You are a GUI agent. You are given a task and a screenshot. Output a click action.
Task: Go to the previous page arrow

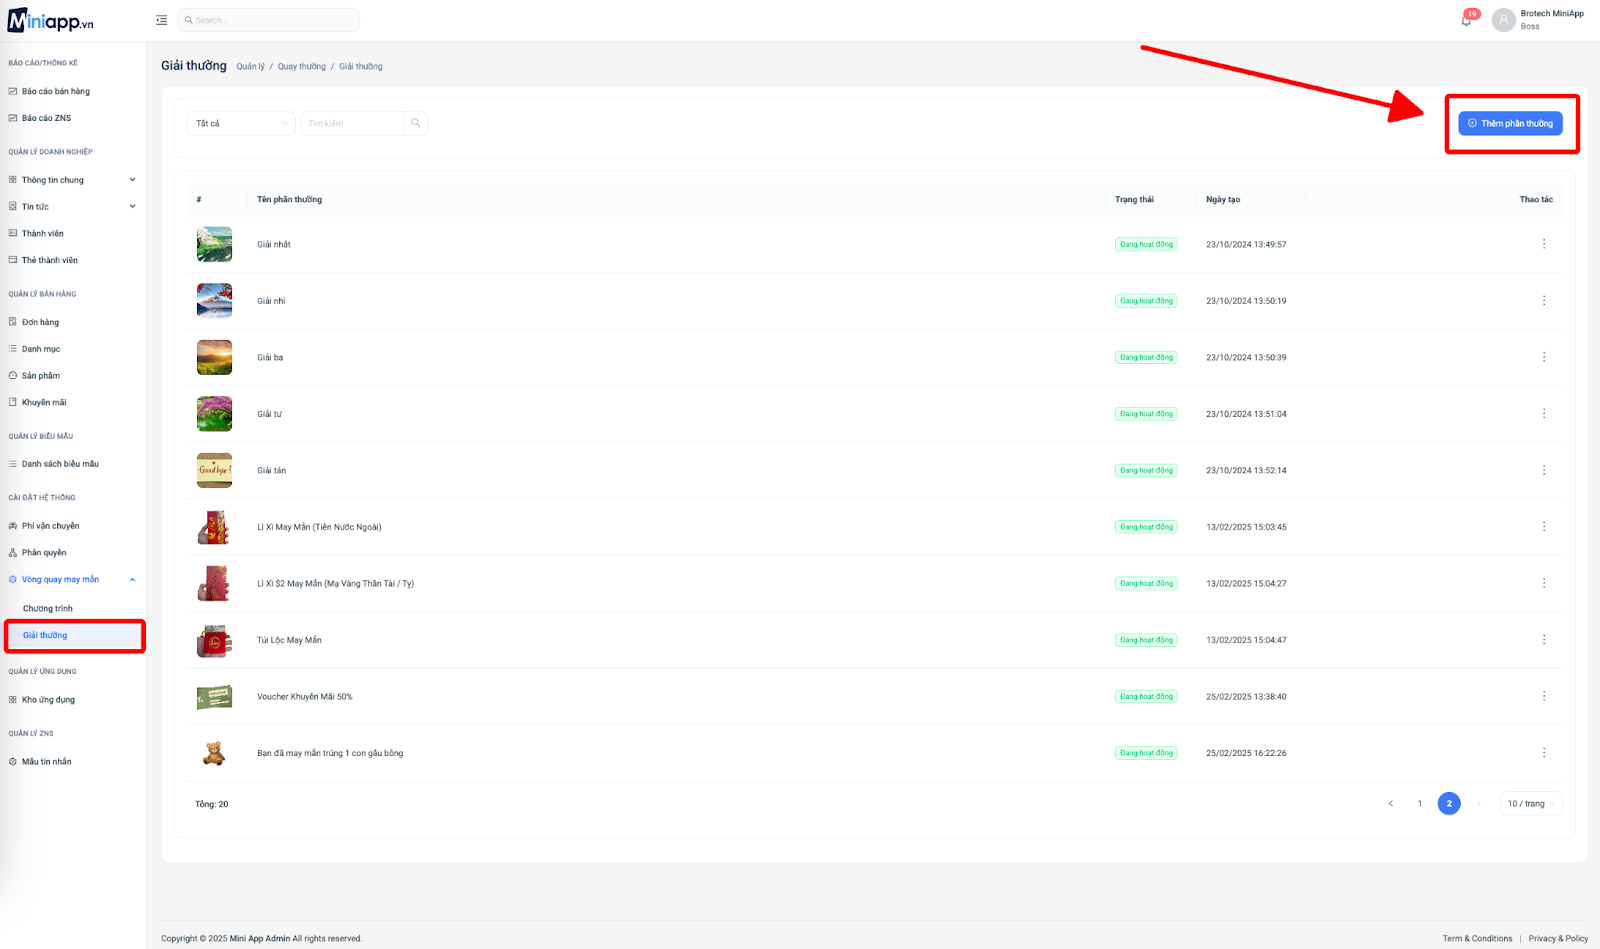tap(1390, 804)
